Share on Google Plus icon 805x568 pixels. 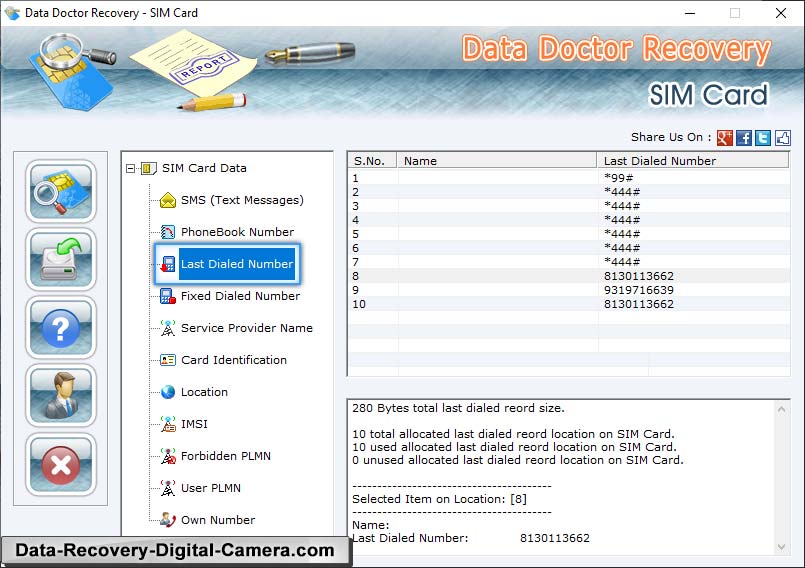click(x=724, y=138)
